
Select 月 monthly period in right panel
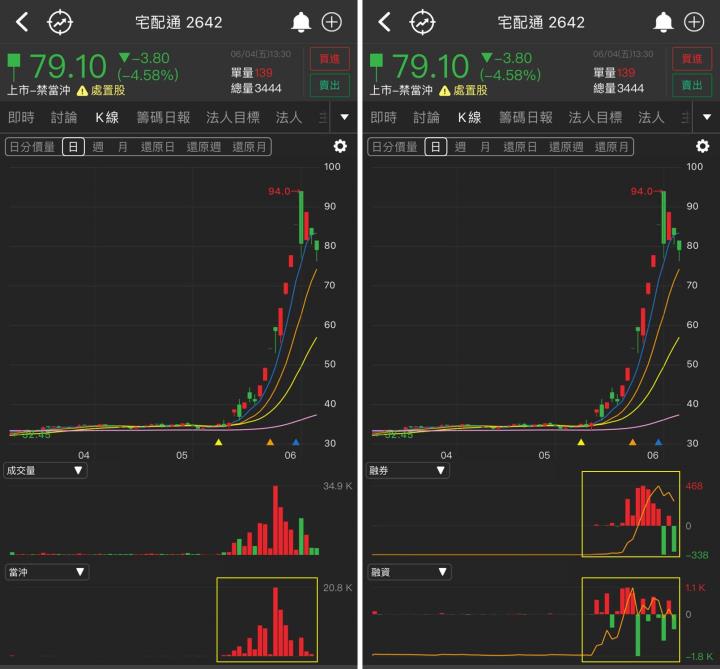point(485,147)
